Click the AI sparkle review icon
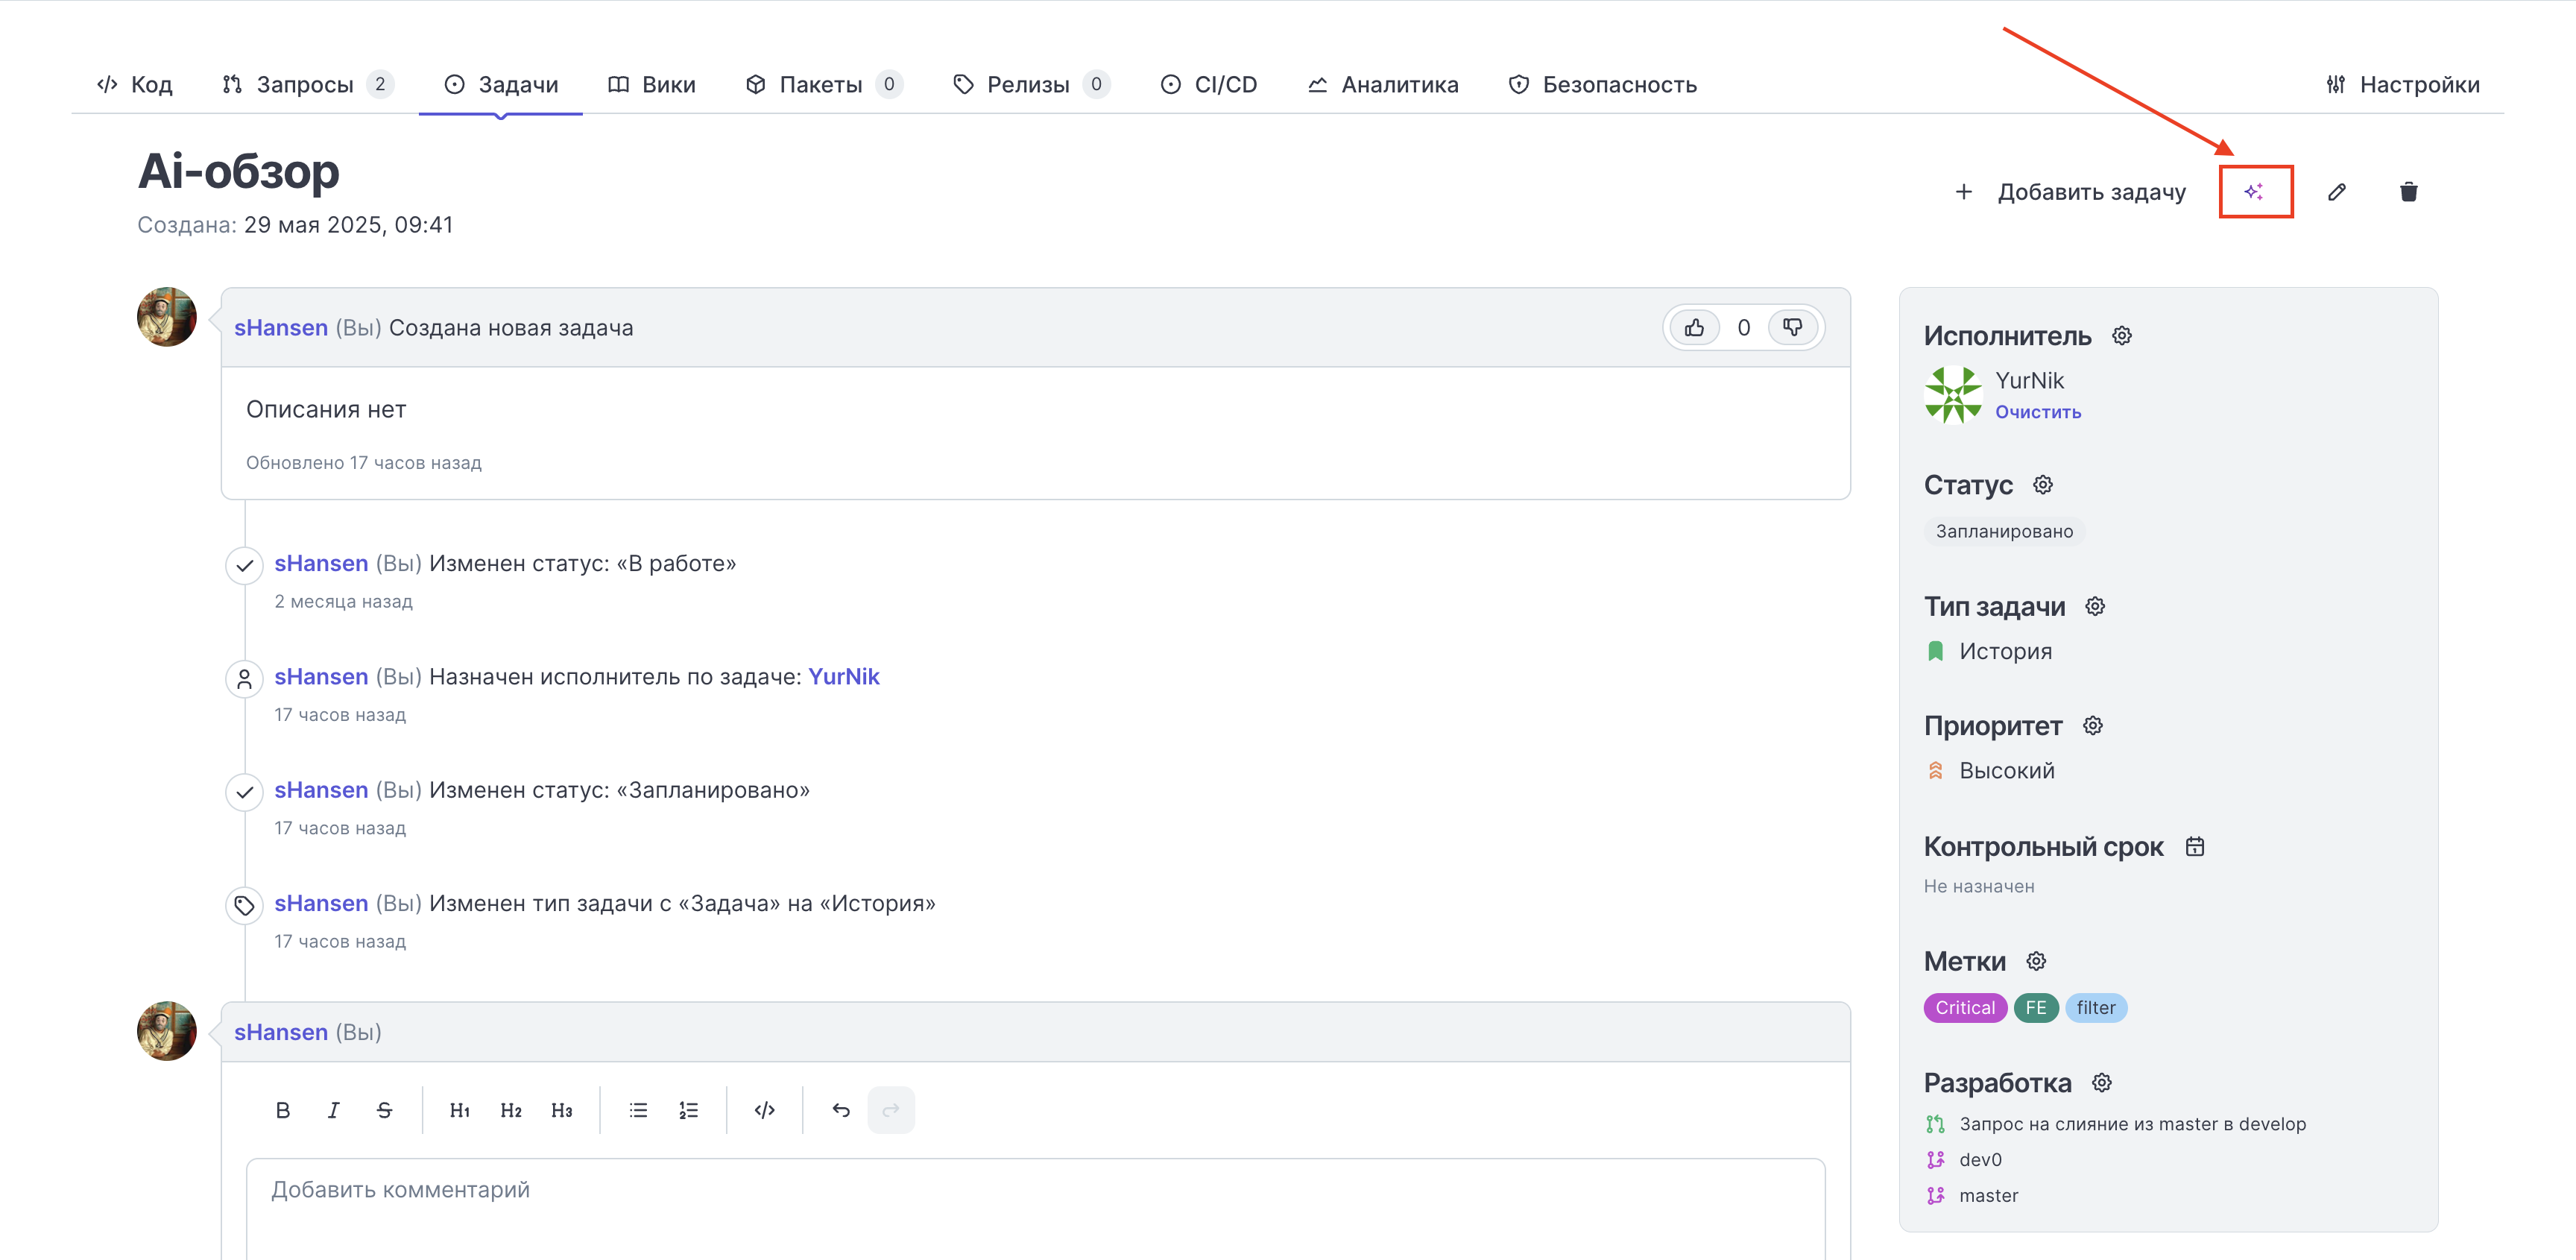The width and height of the screenshot is (2576, 1260). [2254, 191]
